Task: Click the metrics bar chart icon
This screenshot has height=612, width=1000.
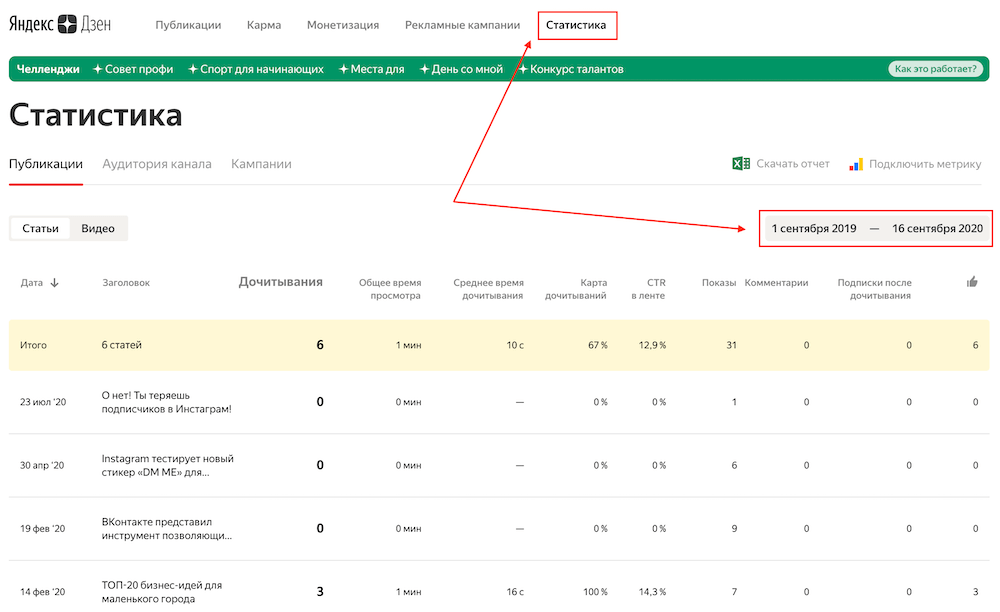Action: pos(856,164)
